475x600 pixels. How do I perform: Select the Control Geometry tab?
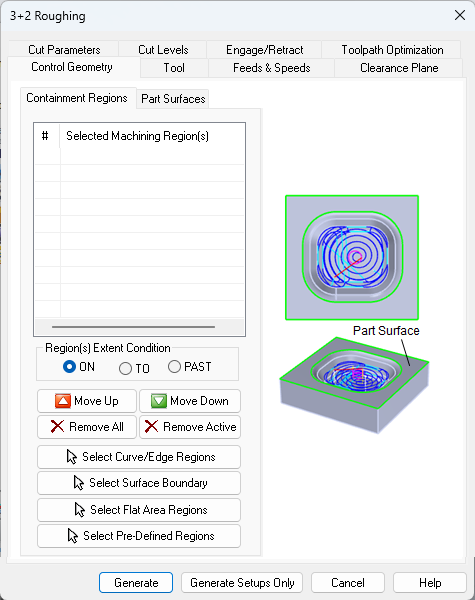click(72, 67)
